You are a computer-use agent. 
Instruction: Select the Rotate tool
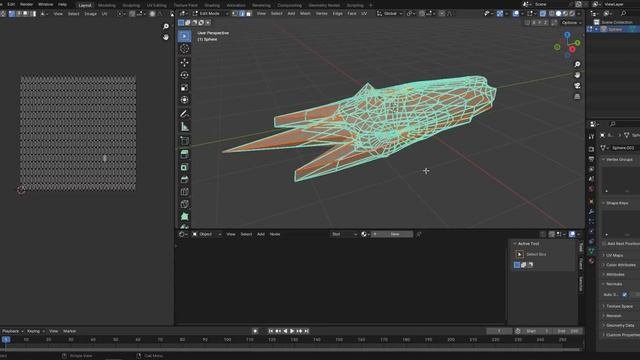pyautogui.click(x=184, y=75)
